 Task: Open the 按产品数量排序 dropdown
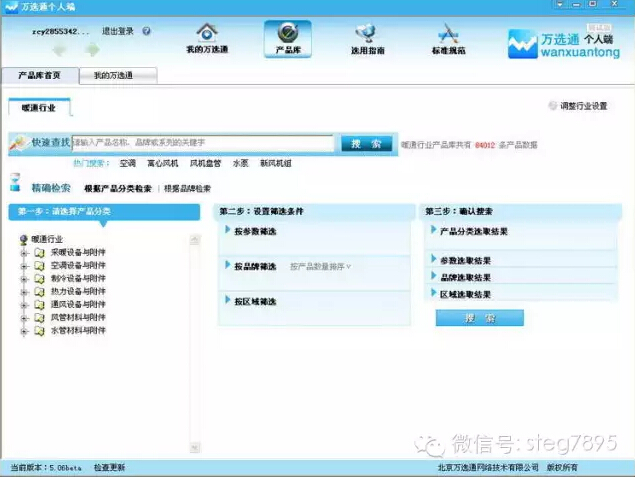tap(320, 266)
